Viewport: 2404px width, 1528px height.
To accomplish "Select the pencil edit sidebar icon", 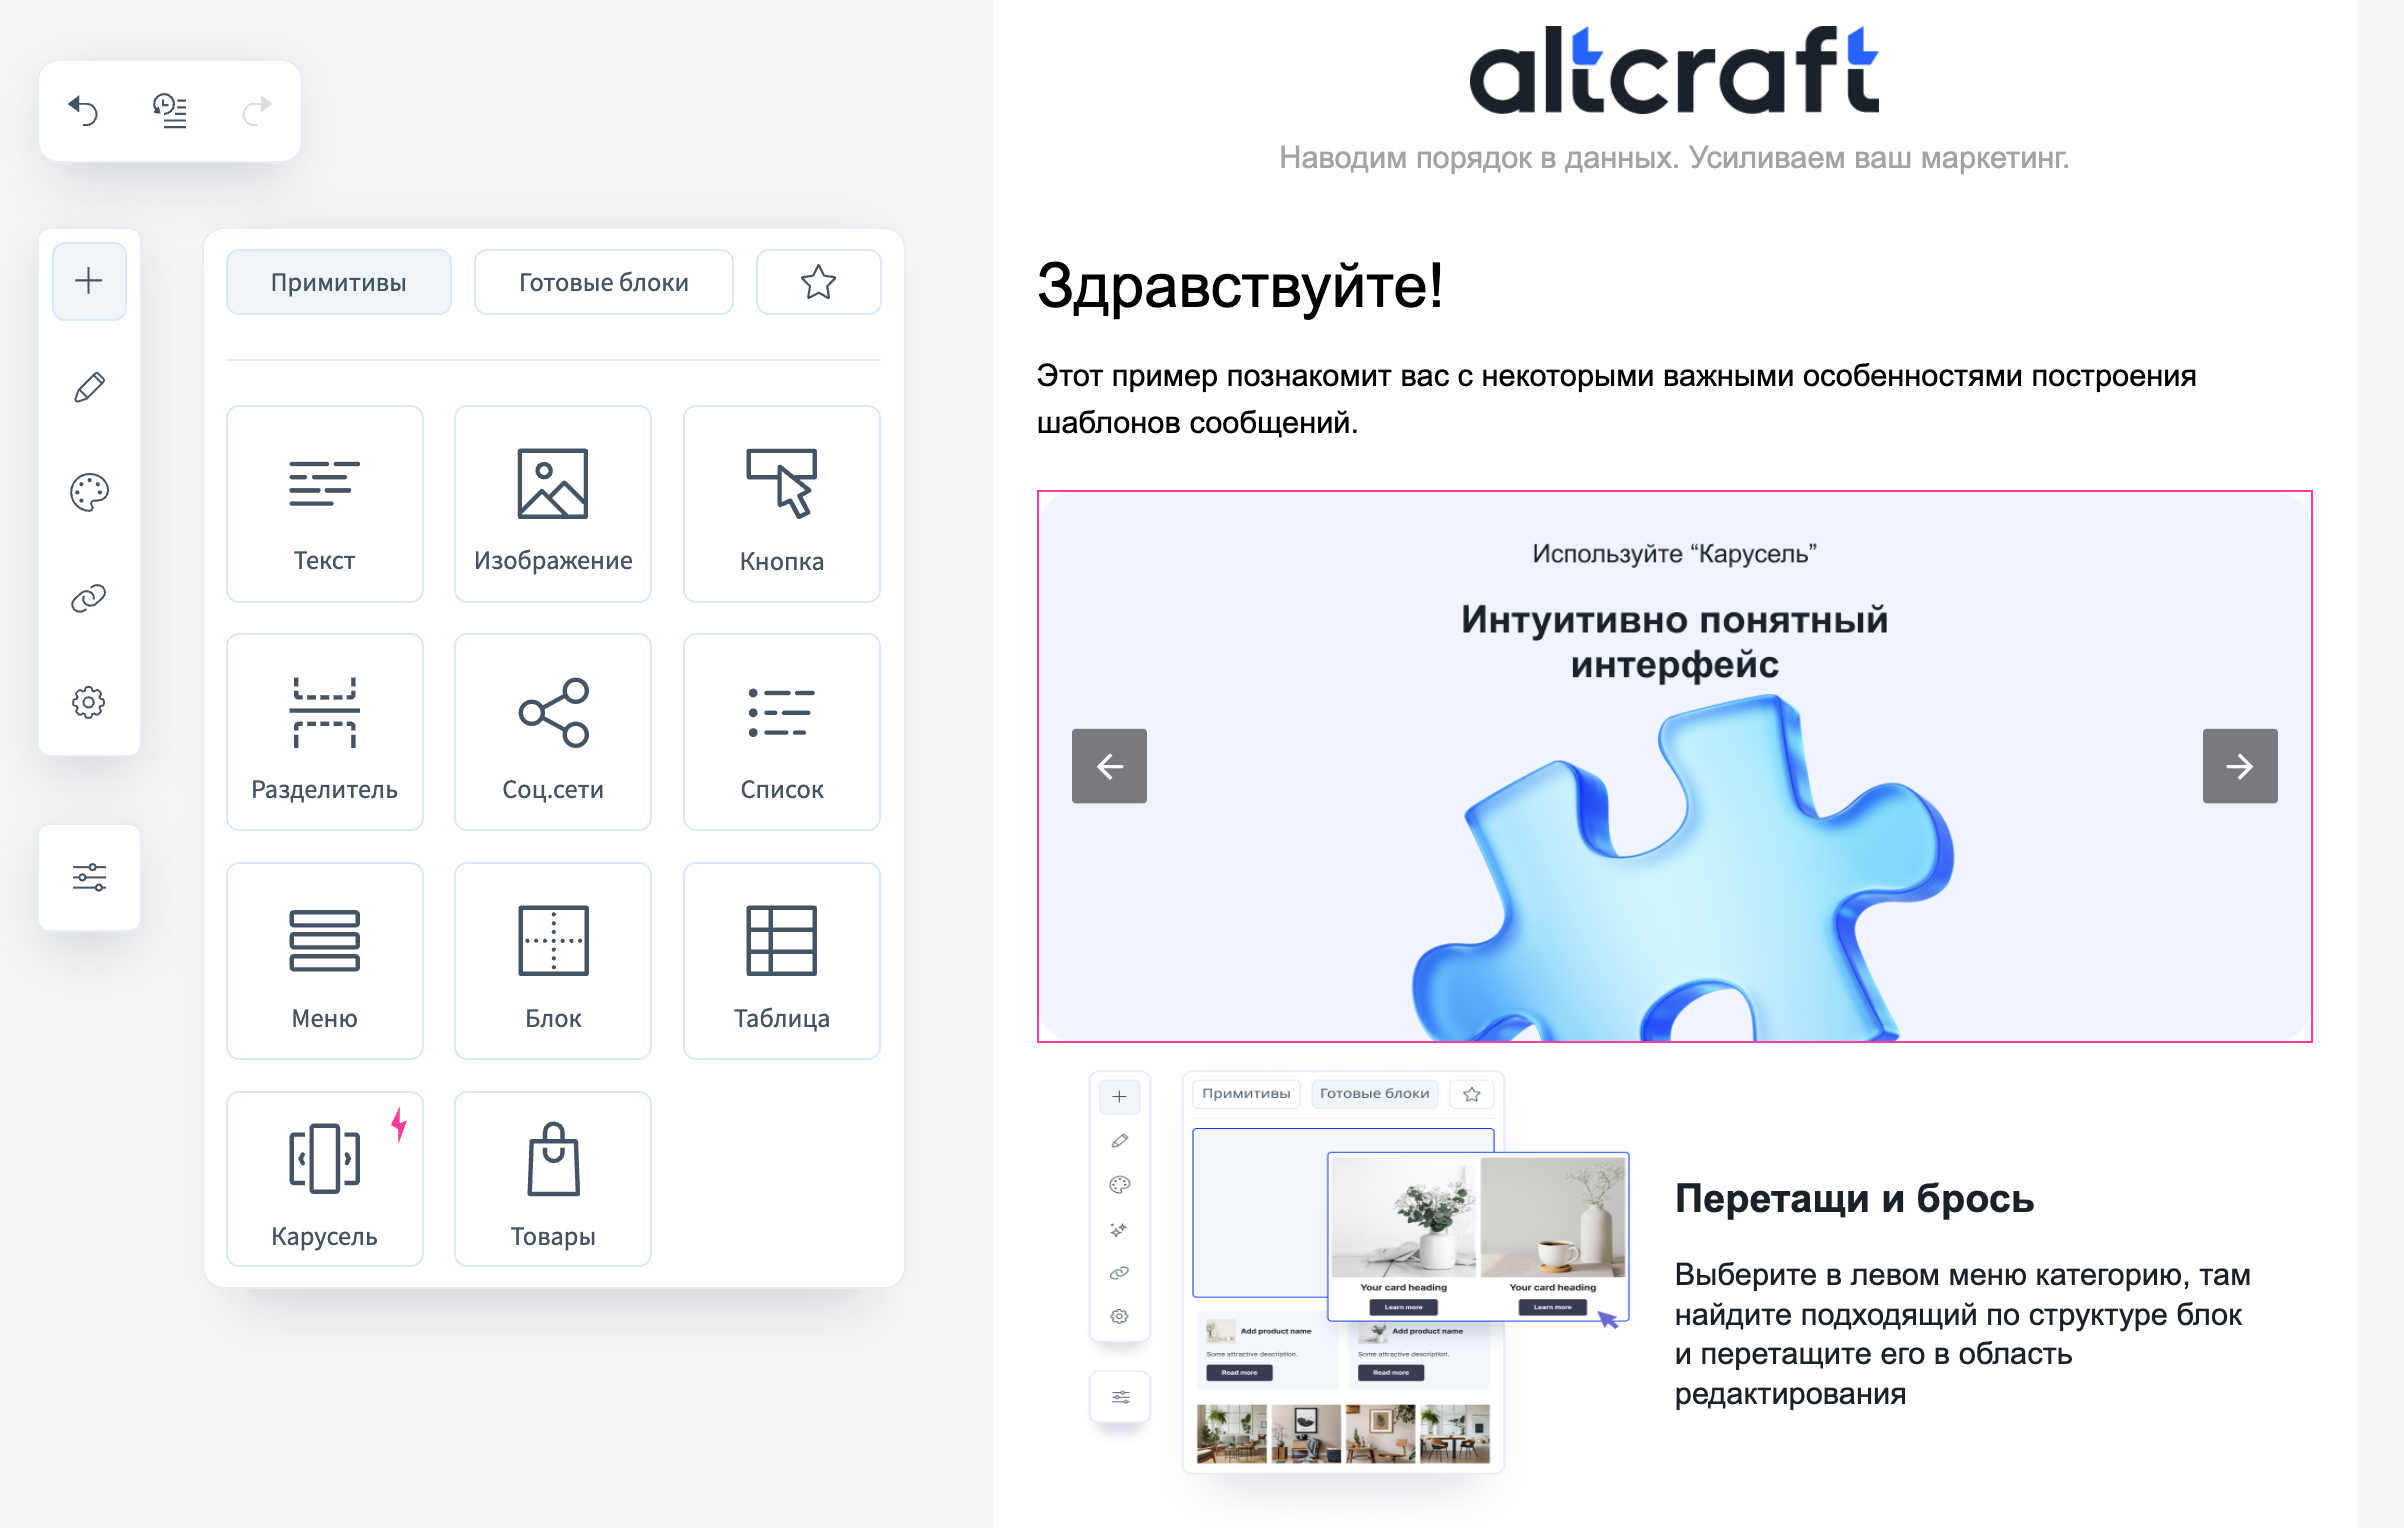I will click(89, 387).
